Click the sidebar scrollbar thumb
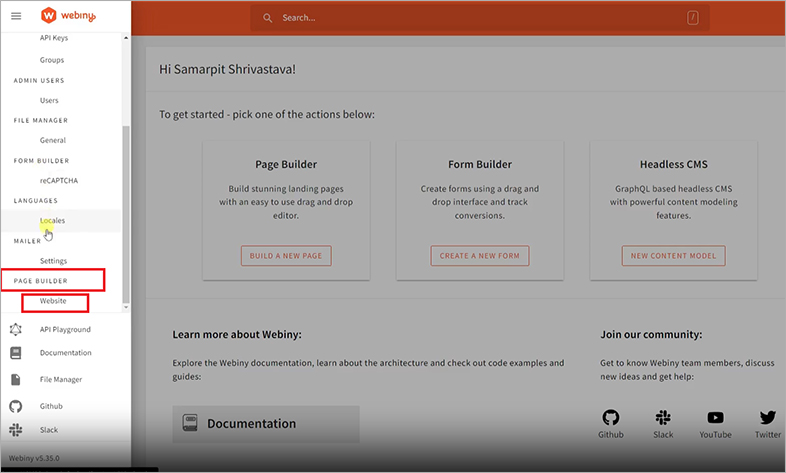786x473 pixels. (x=126, y=214)
